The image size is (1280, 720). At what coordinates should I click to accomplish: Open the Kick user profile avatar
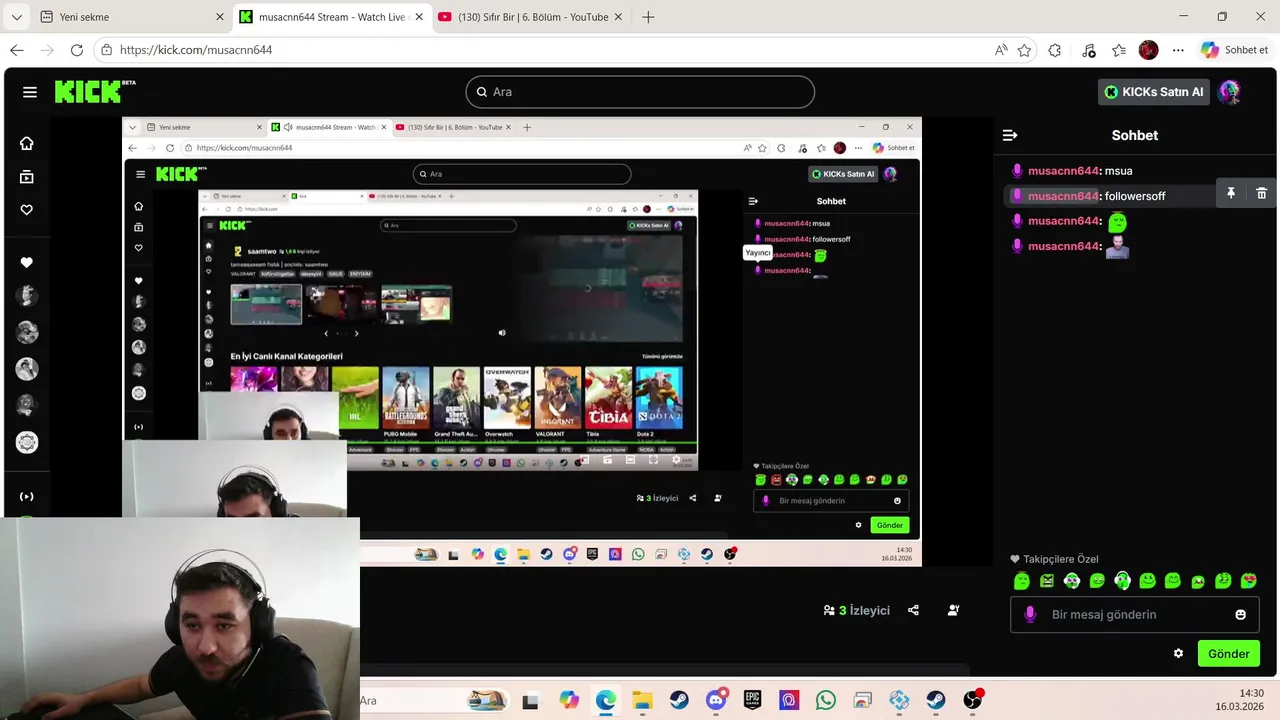tap(1229, 92)
